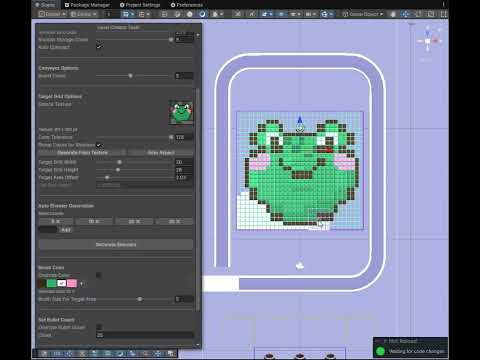Image resolution: width=480 pixels, height=360 pixels.
Task: Click the Generate Shooters button
Action: (116, 245)
